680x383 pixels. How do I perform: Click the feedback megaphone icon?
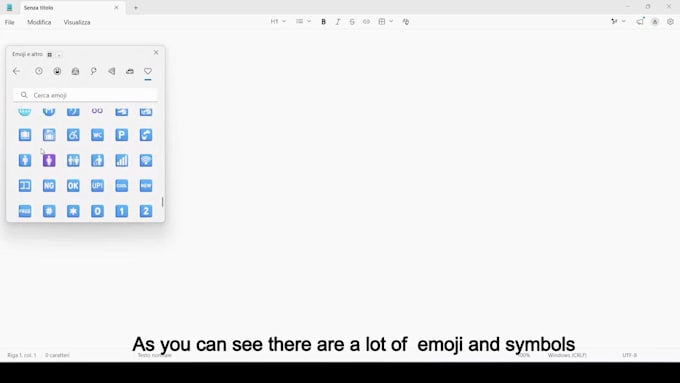(640, 21)
